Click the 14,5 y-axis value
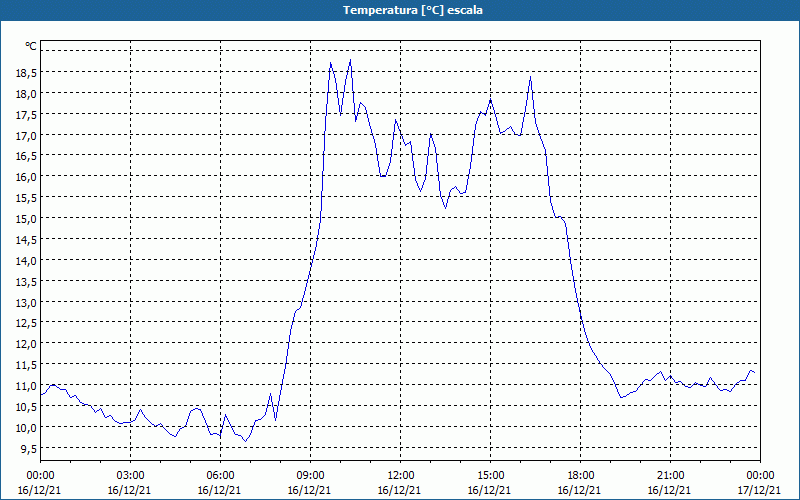This screenshot has width=800, height=500. (x=27, y=240)
